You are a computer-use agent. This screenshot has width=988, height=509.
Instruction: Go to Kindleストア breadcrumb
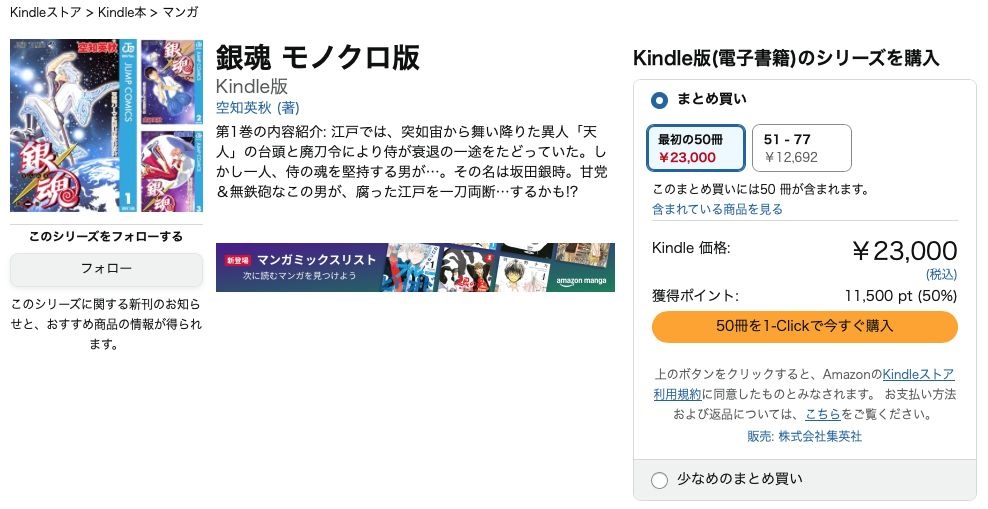point(45,12)
